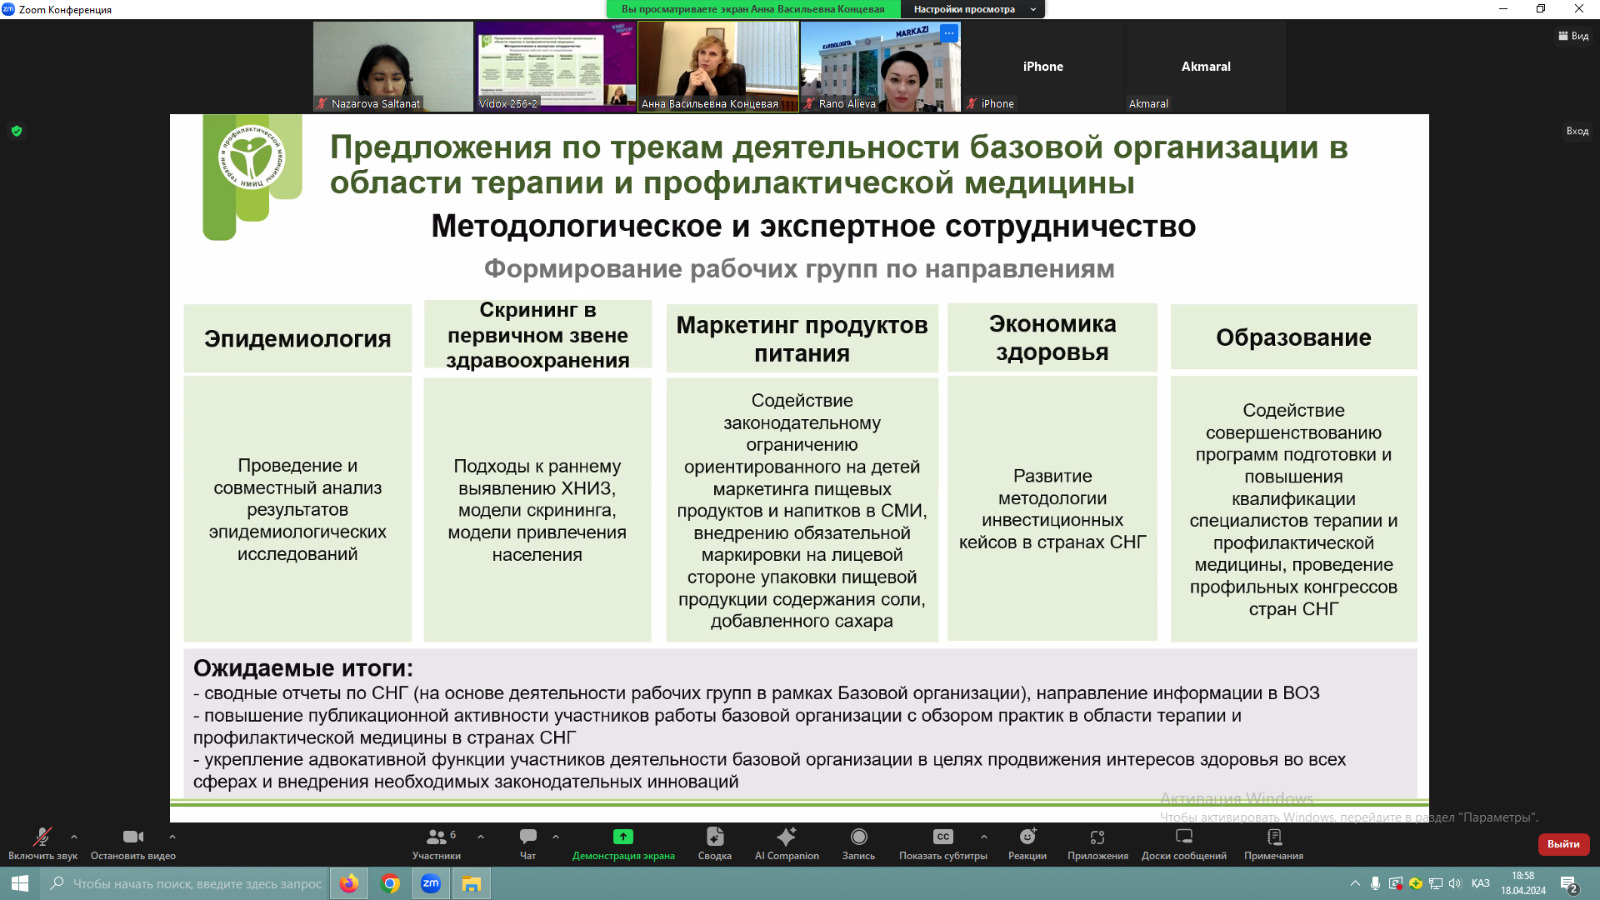Open the Реакции reactions menu
Viewport: 1600px width, 900px height.
coord(1027,842)
